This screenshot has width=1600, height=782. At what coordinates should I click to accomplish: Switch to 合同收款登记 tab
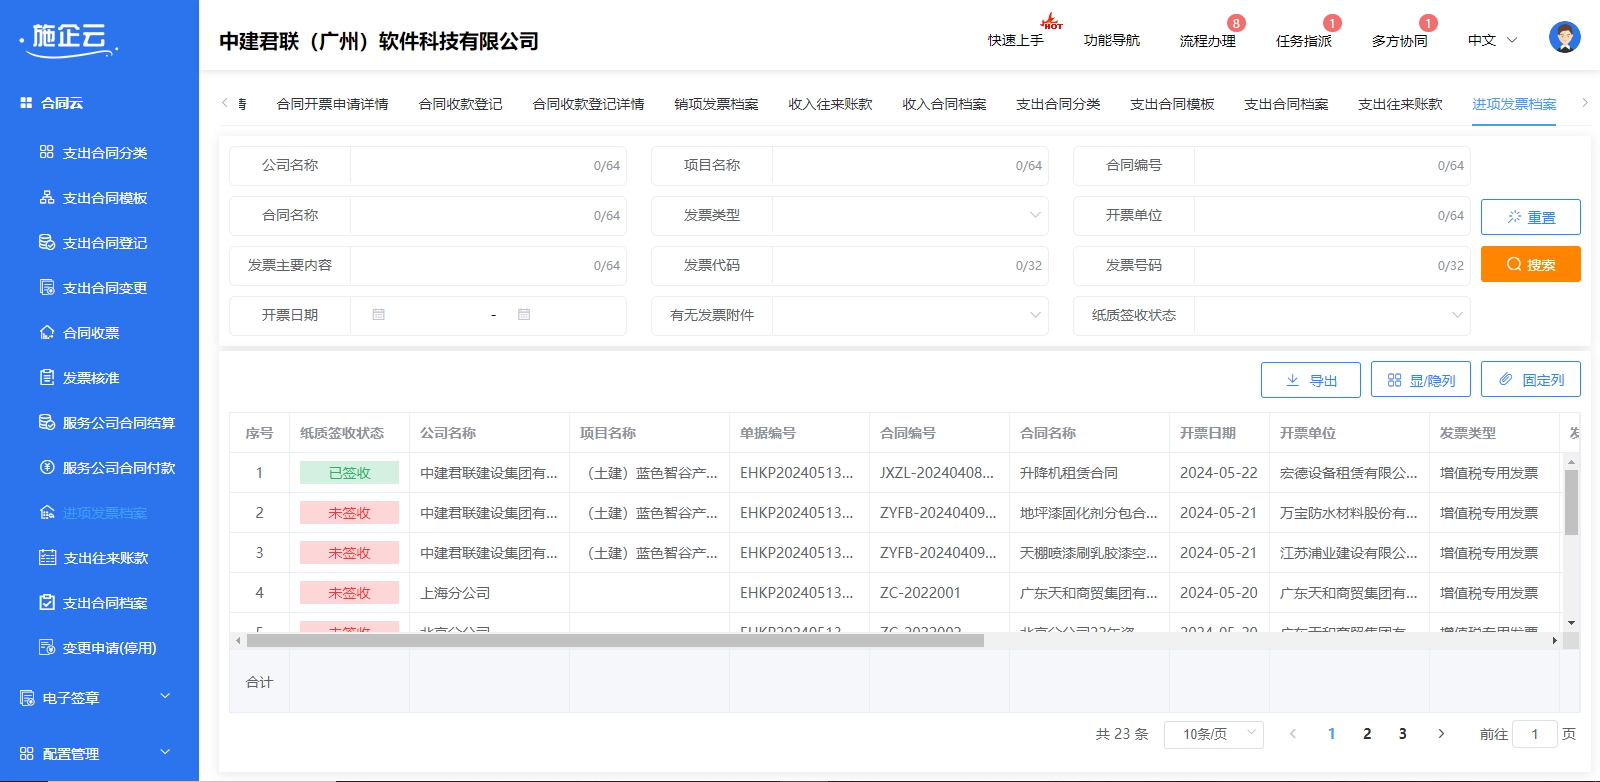(x=461, y=104)
